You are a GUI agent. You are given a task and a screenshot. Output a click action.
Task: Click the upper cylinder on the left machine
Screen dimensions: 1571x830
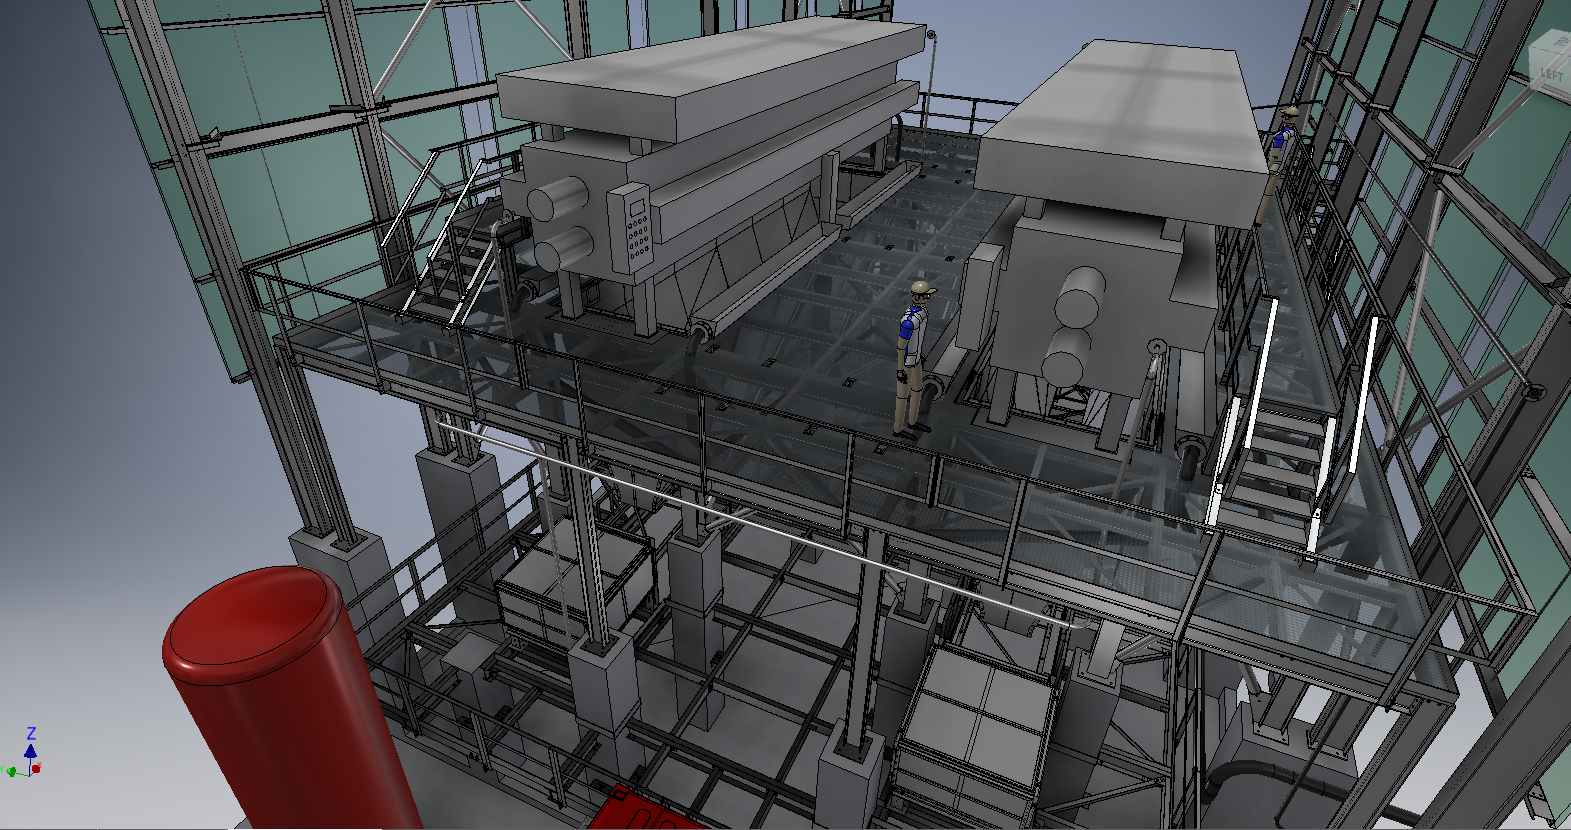point(557,199)
